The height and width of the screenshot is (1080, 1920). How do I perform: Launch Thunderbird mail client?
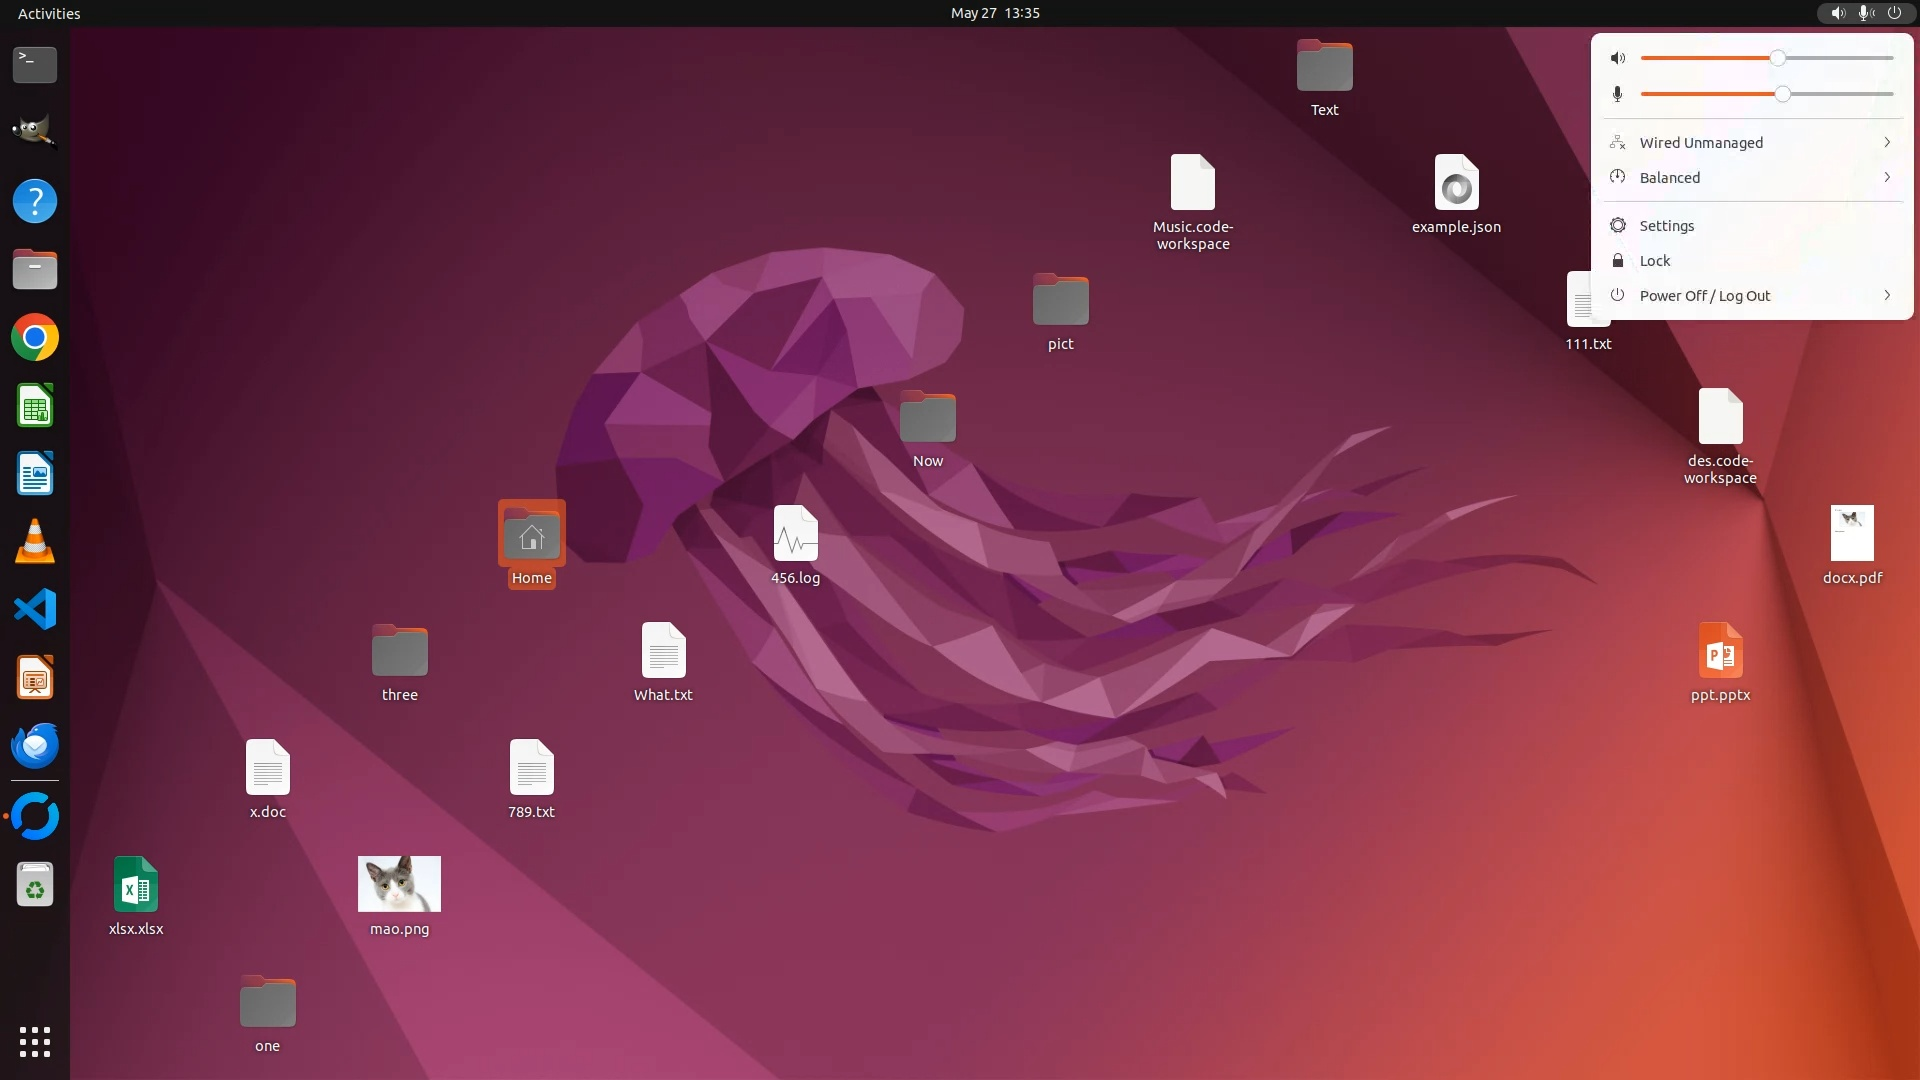pos(35,746)
